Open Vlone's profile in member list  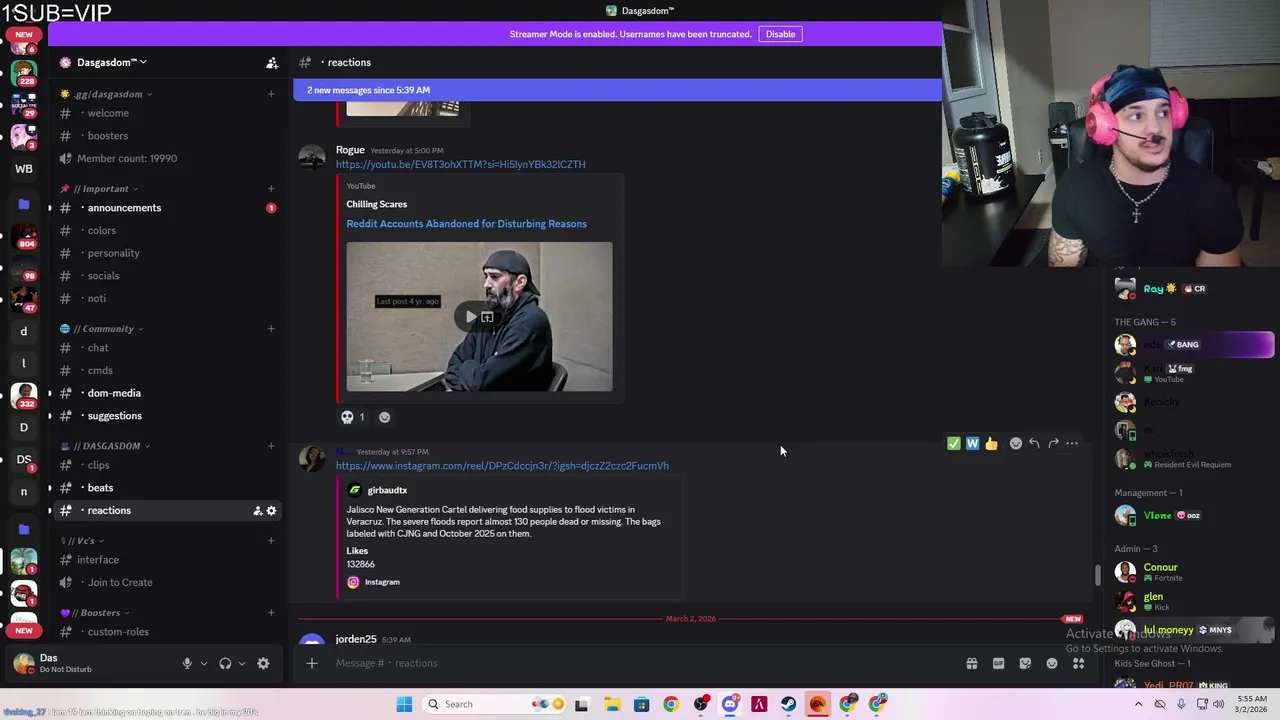1192,516
